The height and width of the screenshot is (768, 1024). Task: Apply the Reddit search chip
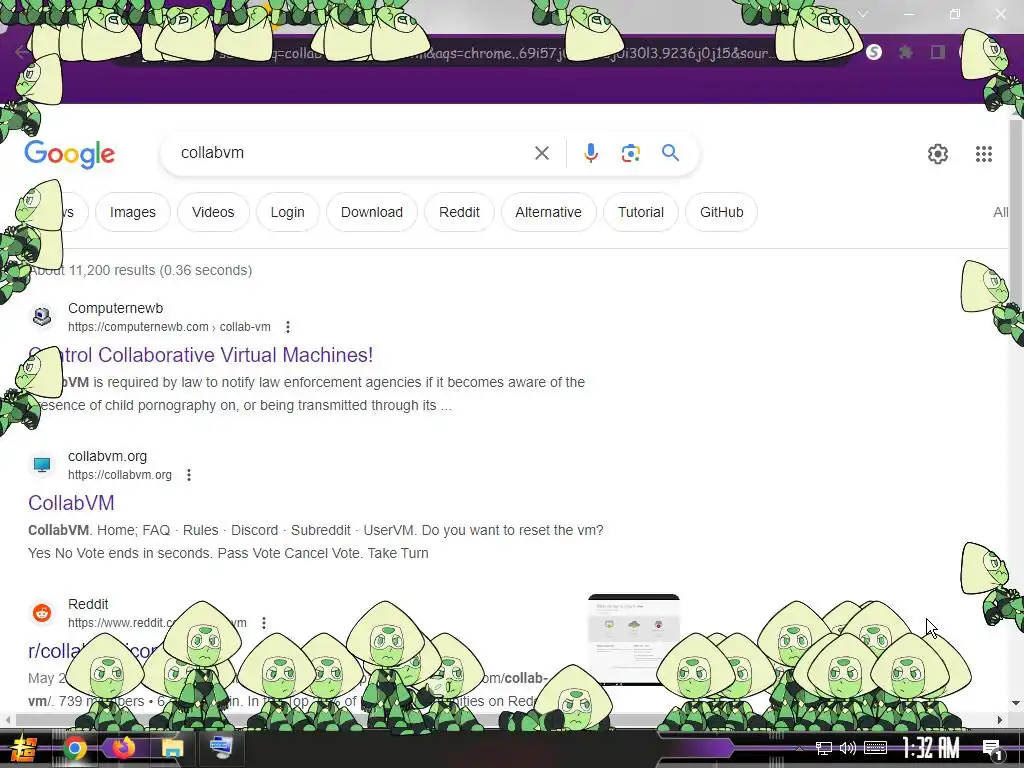pos(459,212)
